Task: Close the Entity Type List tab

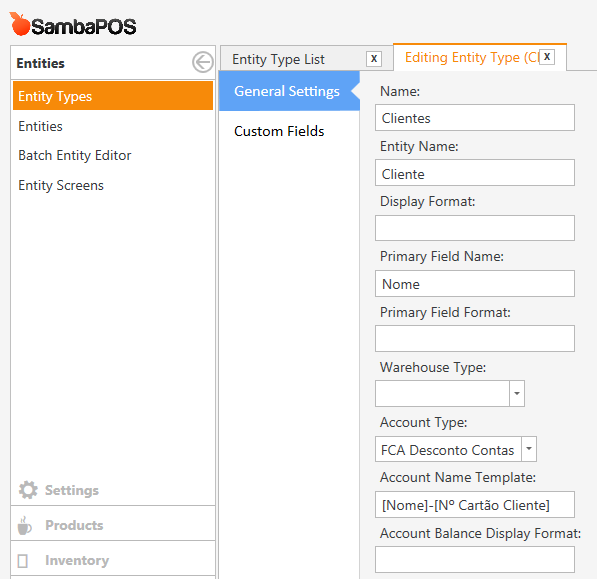Action: pyautogui.click(x=374, y=59)
